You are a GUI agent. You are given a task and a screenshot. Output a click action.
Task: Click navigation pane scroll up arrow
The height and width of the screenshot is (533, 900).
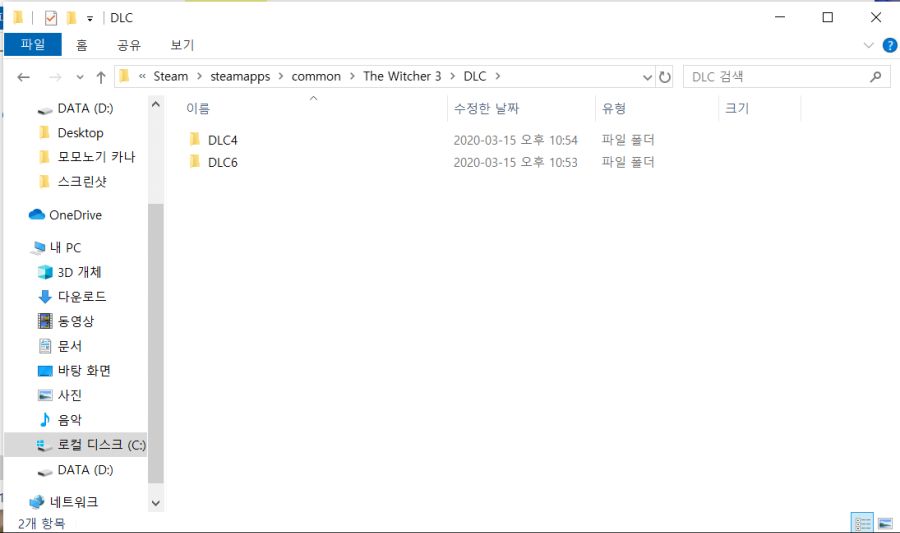pos(156,105)
